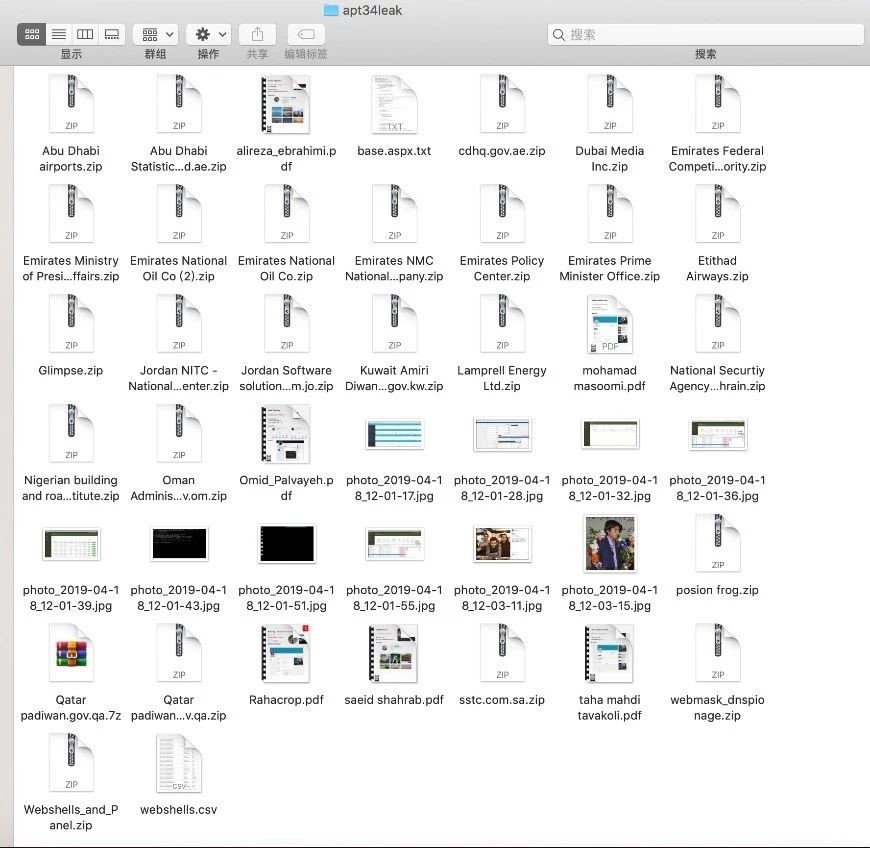The width and height of the screenshot is (870, 848).
Task: Select the webshells.csv file icon
Action: coord(179,763)
